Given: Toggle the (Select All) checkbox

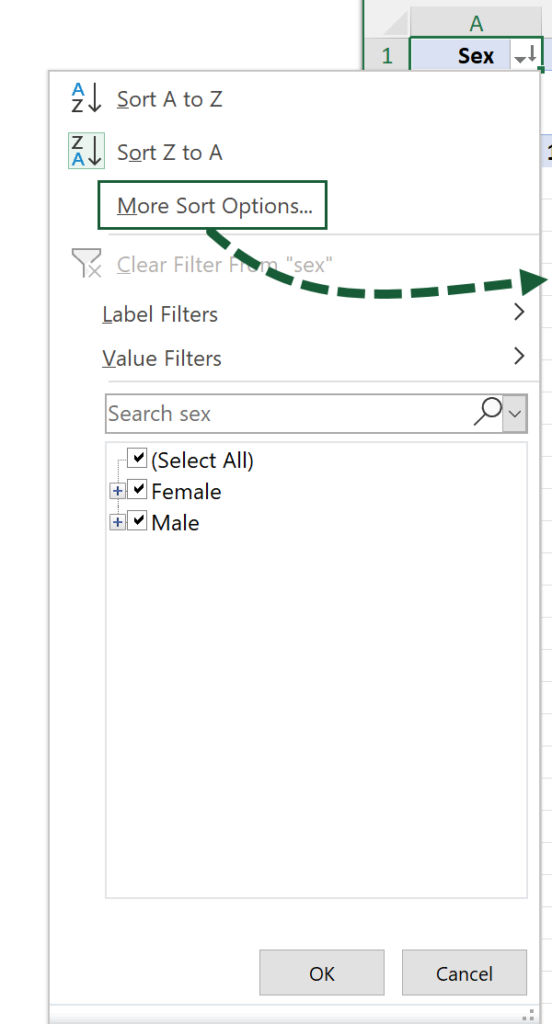Looking at the screenshot, I should pos(137,458).
